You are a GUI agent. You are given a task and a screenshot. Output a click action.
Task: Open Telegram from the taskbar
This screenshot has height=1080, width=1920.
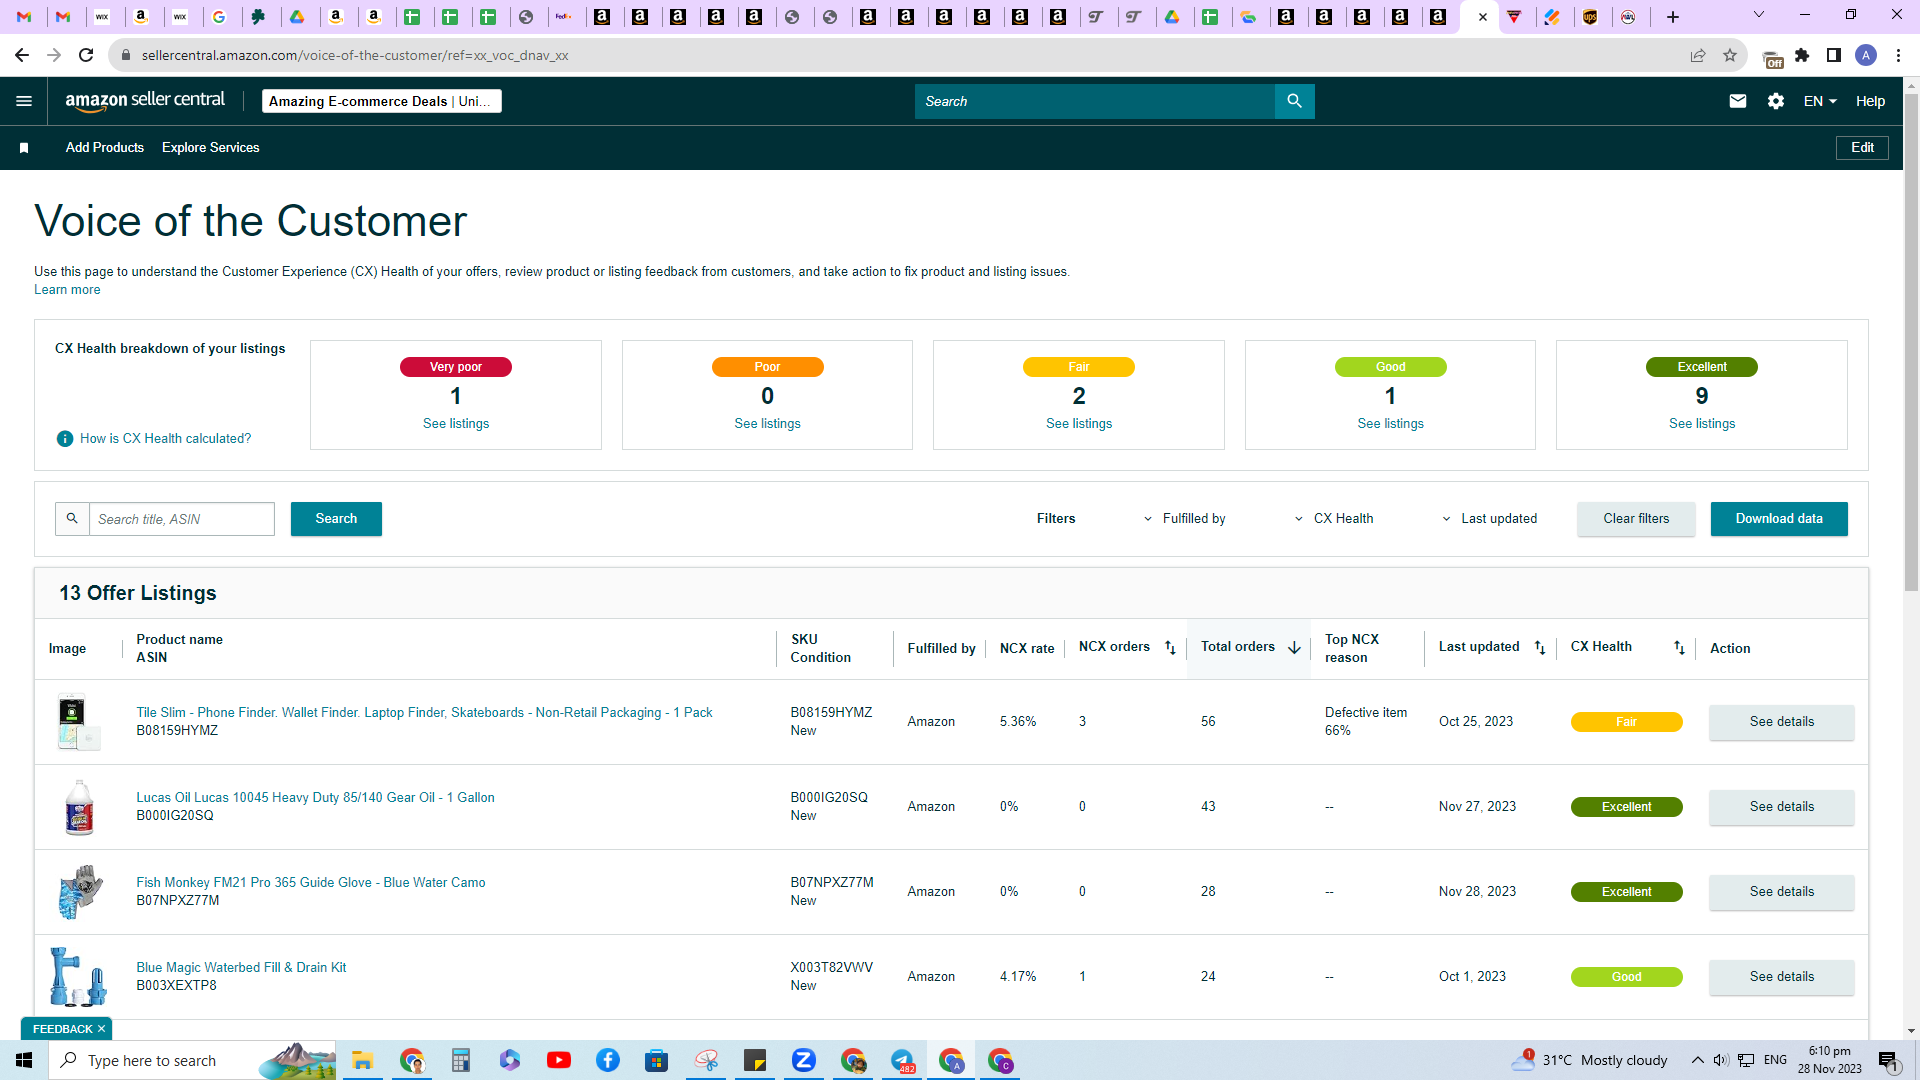pyautogui.click(x=902, y=1060)
